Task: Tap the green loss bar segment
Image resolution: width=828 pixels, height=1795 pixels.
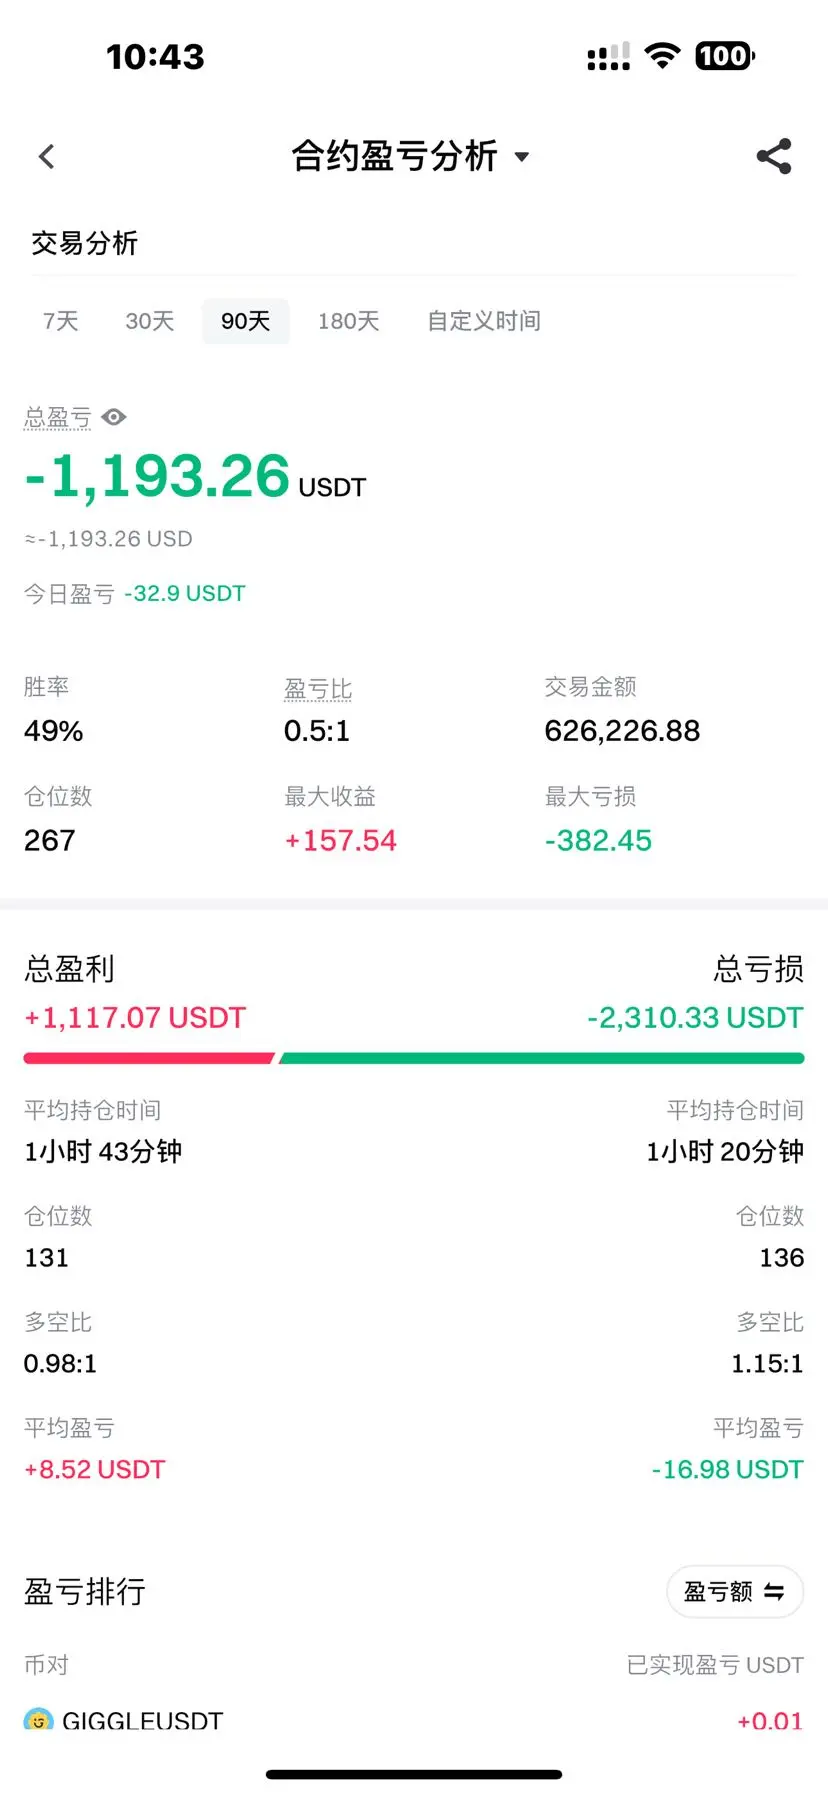Action: (542, 1058)
